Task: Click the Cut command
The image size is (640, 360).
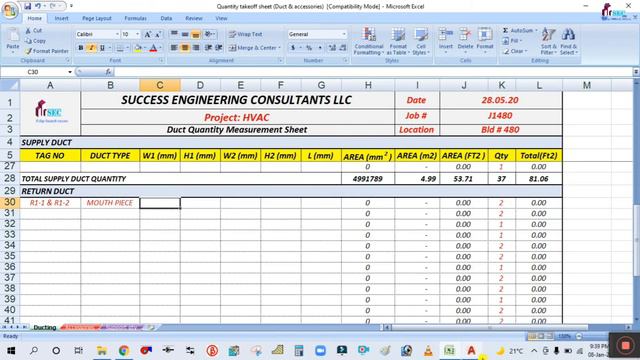Action: (33, 31)
